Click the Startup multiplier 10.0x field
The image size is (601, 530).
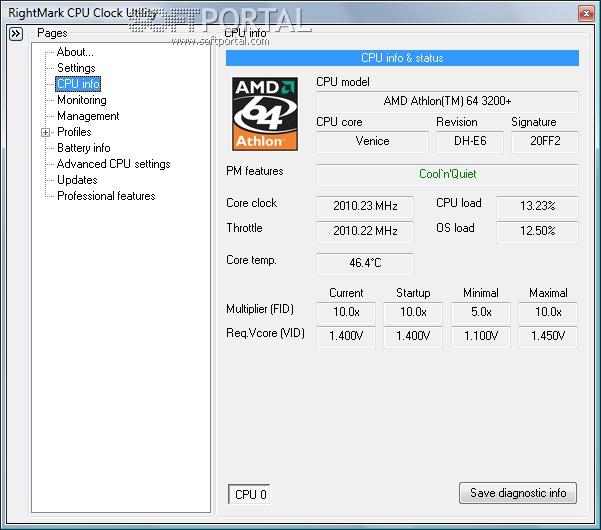pos(413,313)
